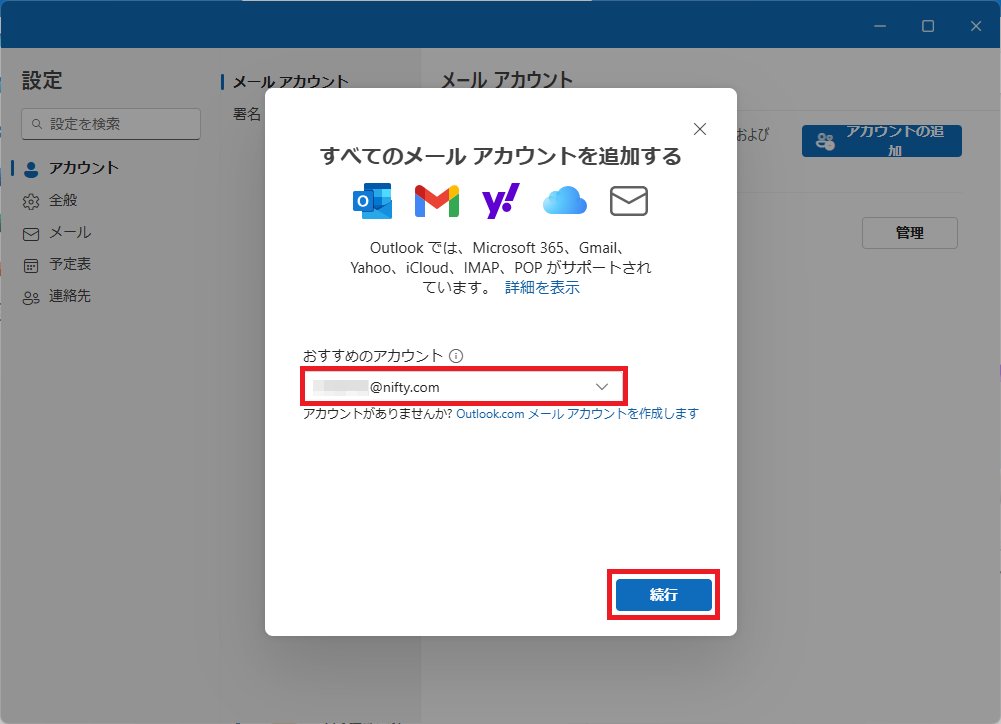
Task: Open 署名 submenu item
Action: tap(246, 114)
